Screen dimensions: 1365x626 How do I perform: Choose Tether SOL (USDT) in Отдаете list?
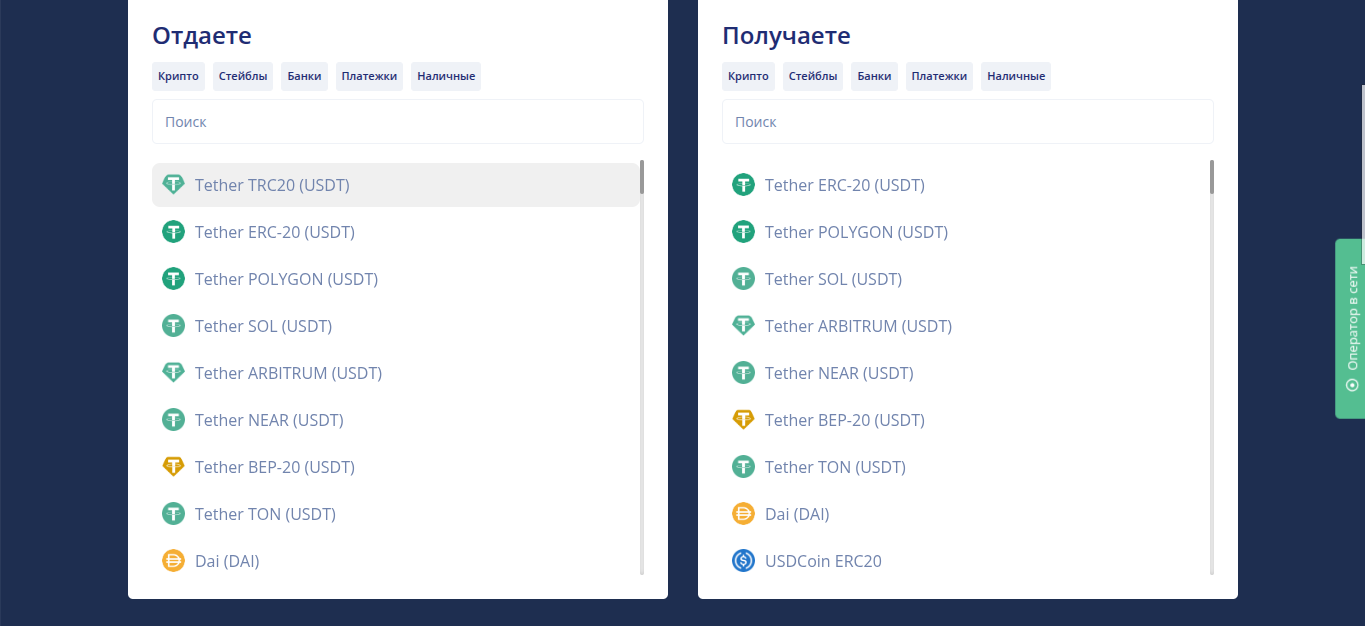pos(263,326)
